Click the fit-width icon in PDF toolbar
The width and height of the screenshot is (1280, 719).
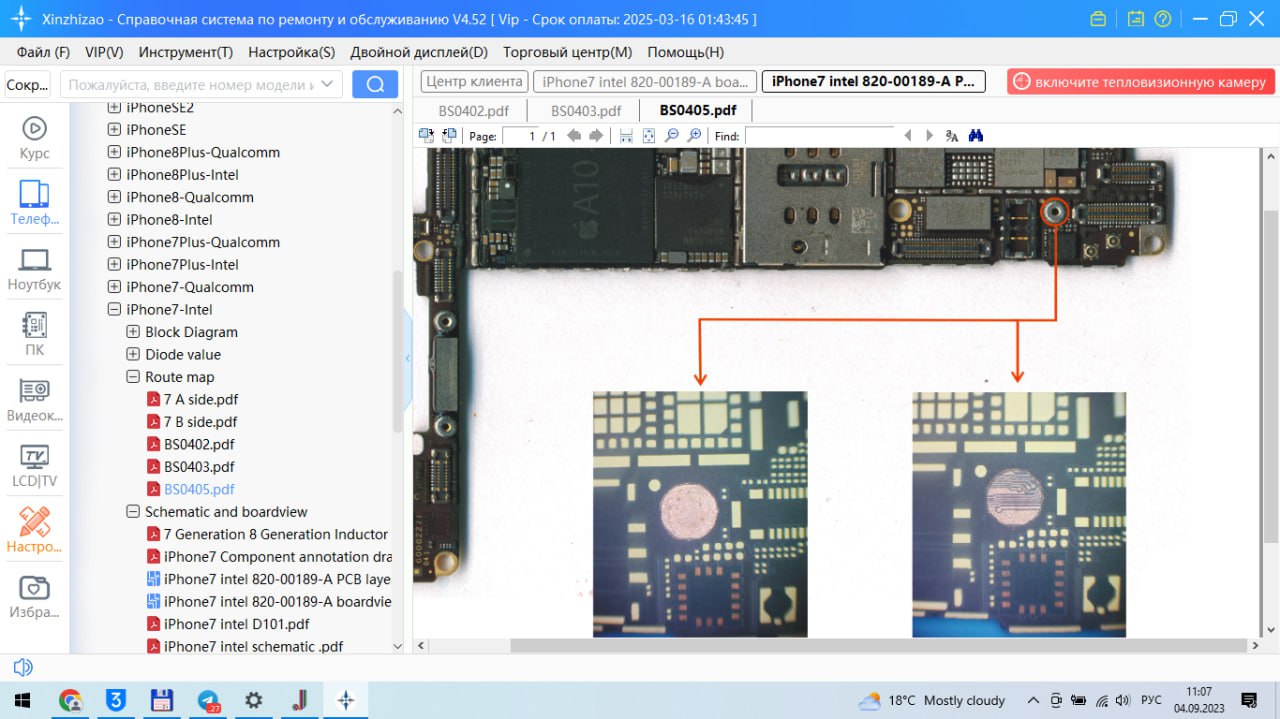click(626, 136)
